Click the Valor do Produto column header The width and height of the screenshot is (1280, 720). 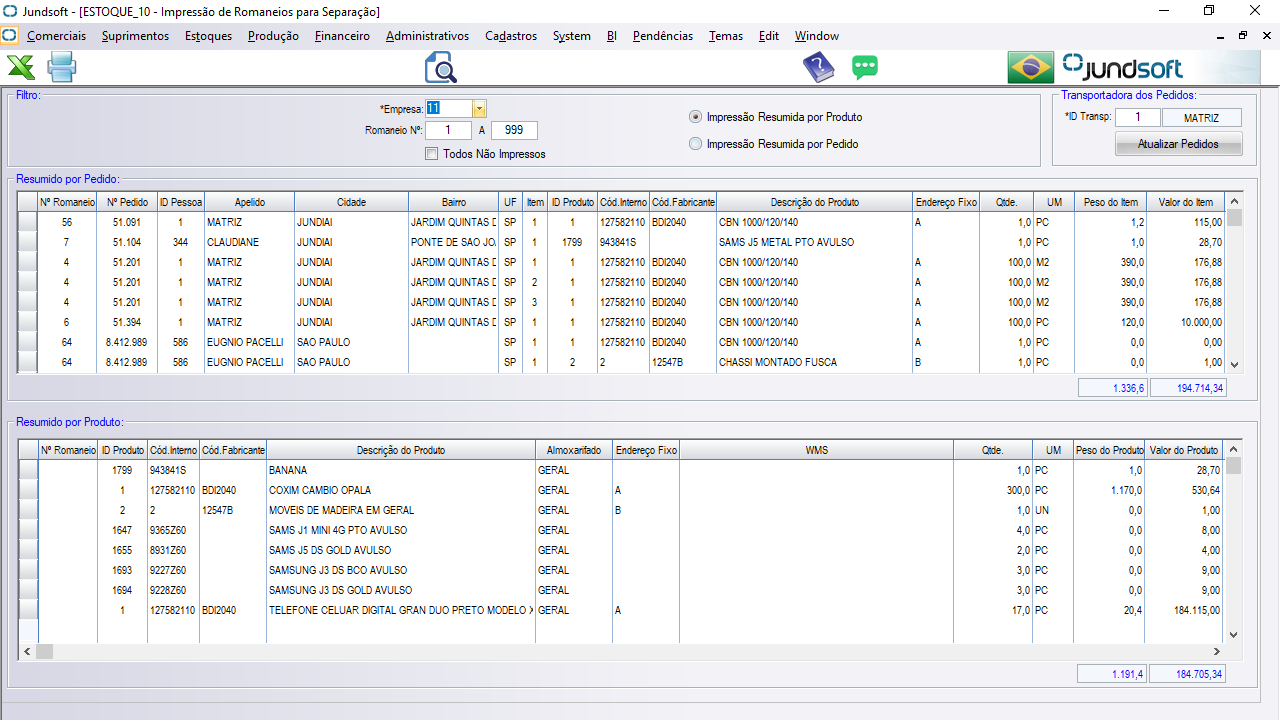(1185, 451)
